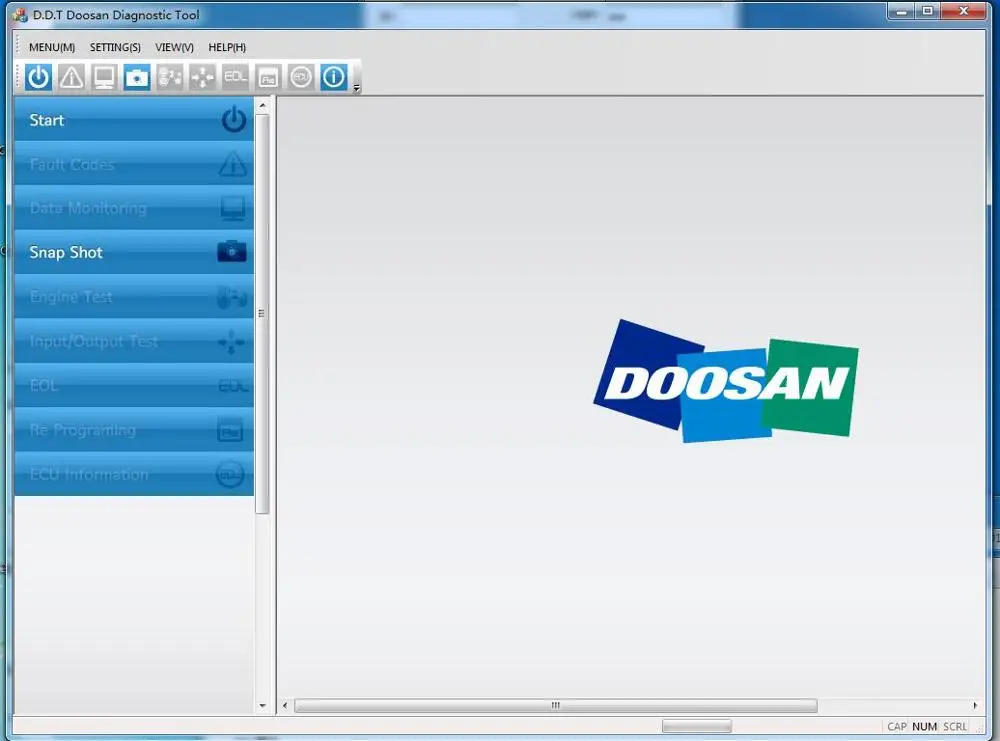Open Data Monitoring via the monitor toolbar icon
1000x741 pixels.
103,76
